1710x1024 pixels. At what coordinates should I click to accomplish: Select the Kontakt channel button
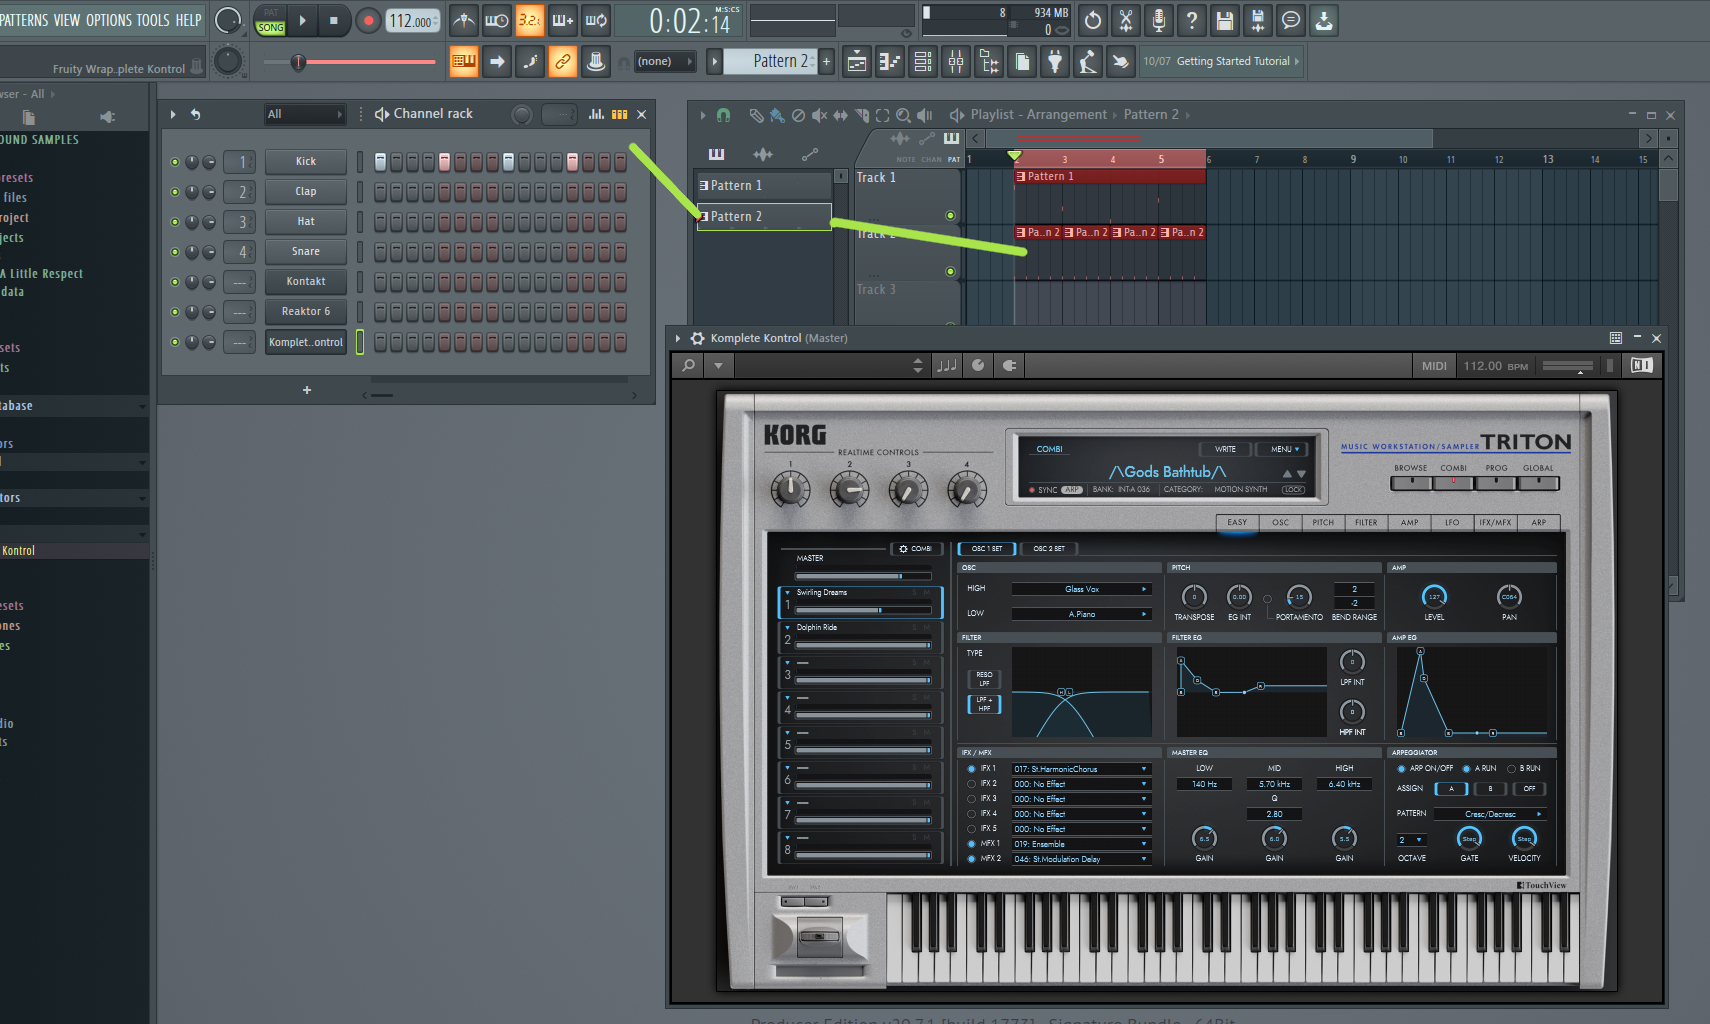coord(306,282)
